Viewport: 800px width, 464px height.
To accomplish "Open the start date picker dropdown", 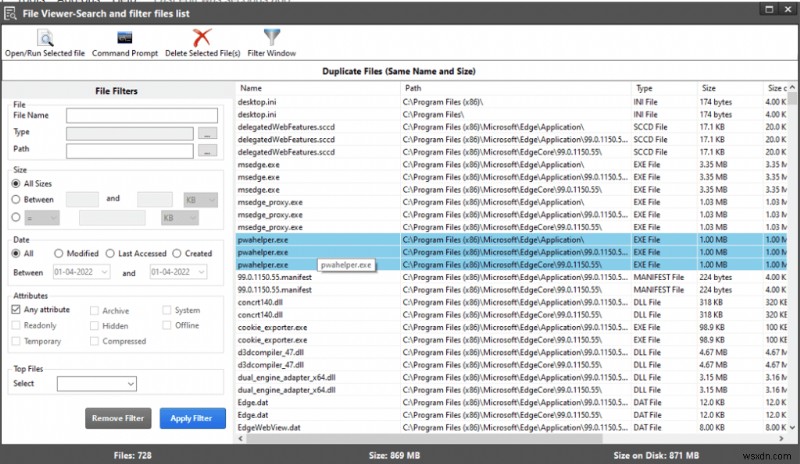I will [104, 272].
